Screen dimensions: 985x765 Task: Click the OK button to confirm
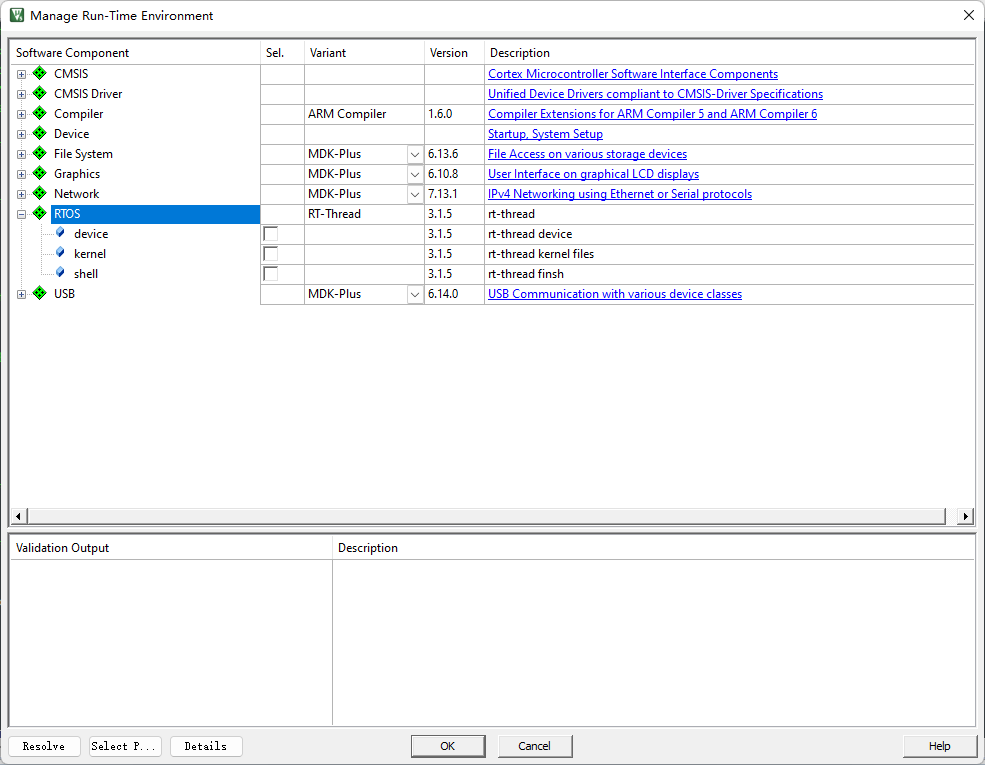coord(447,746)
